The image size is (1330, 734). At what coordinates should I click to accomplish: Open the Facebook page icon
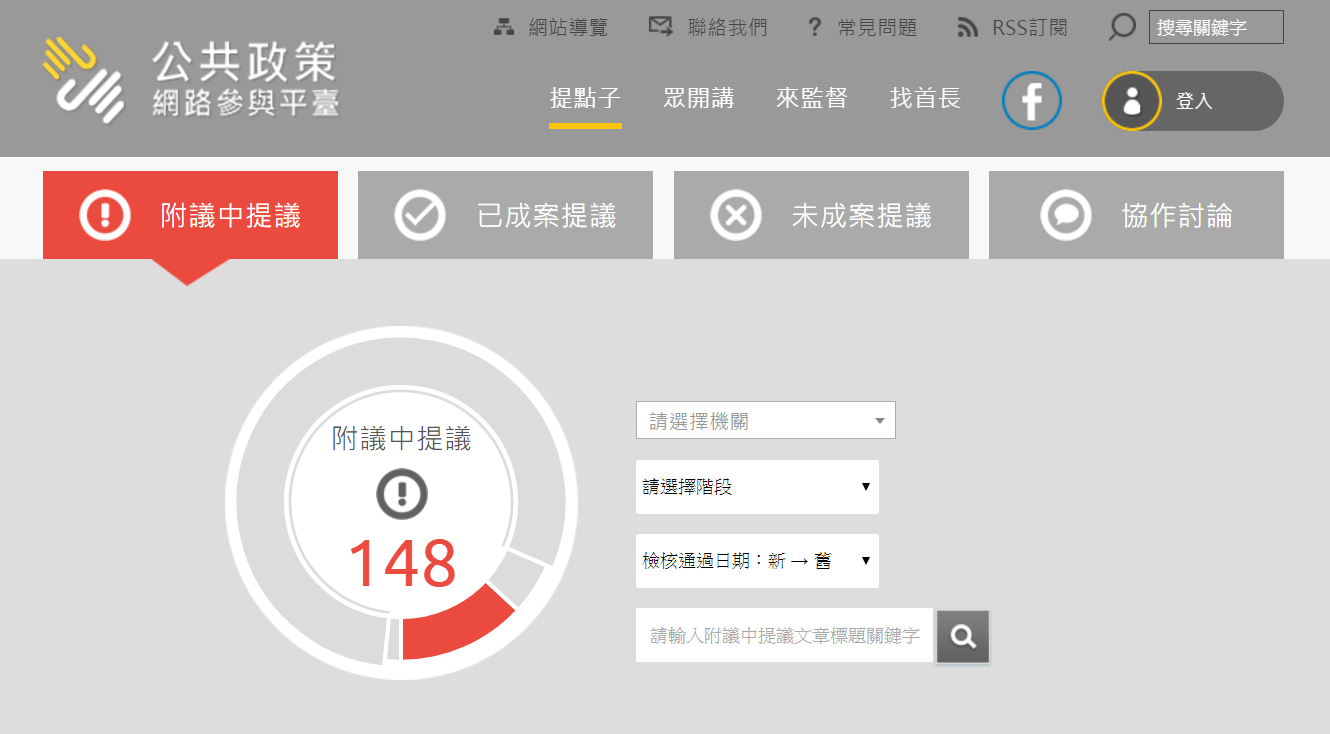(1032, 100)
